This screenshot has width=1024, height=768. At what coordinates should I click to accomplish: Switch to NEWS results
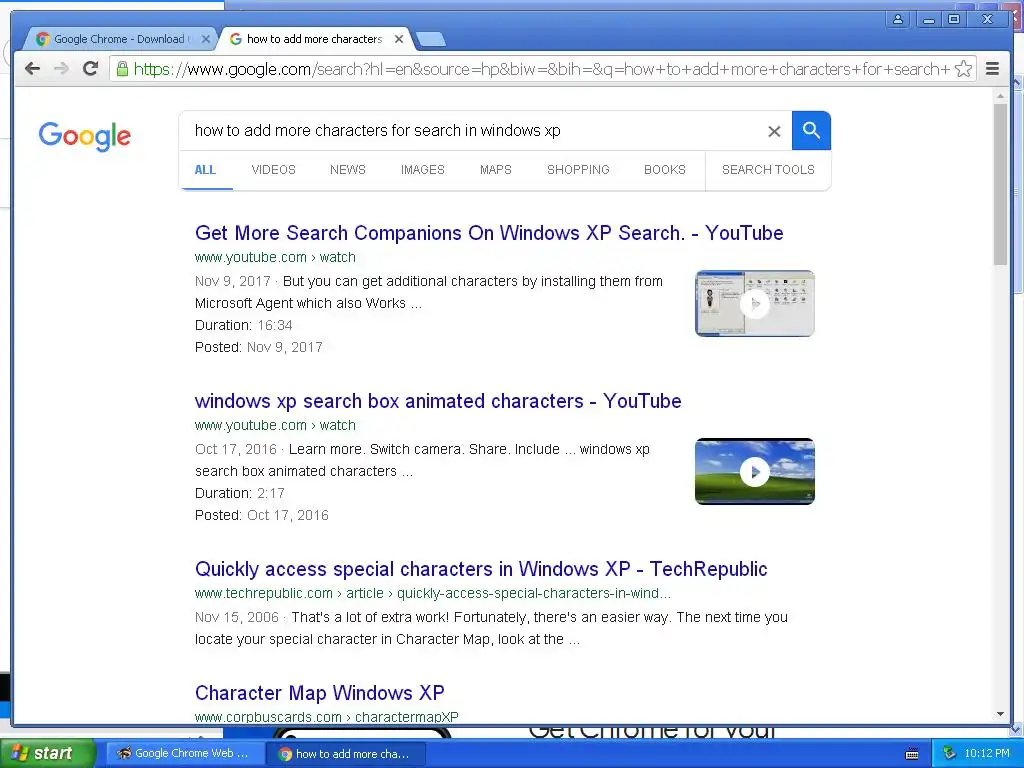pyautogui.click(x=347, y=170)
